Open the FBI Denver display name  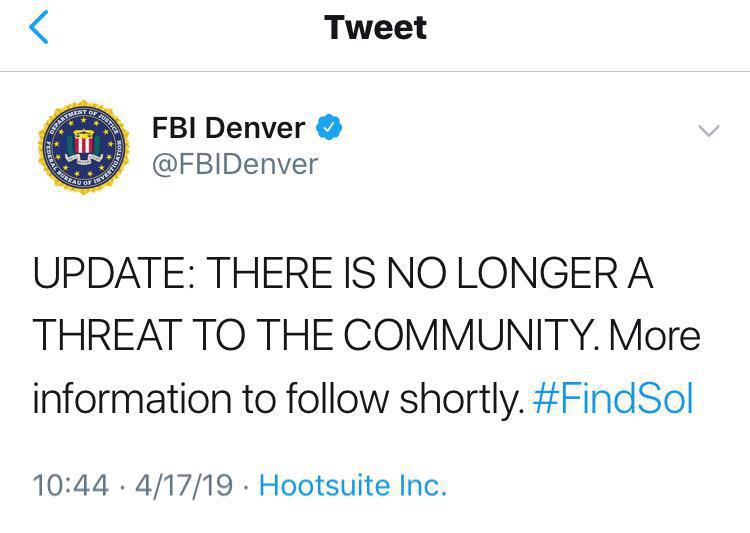(x=229, y=128)
